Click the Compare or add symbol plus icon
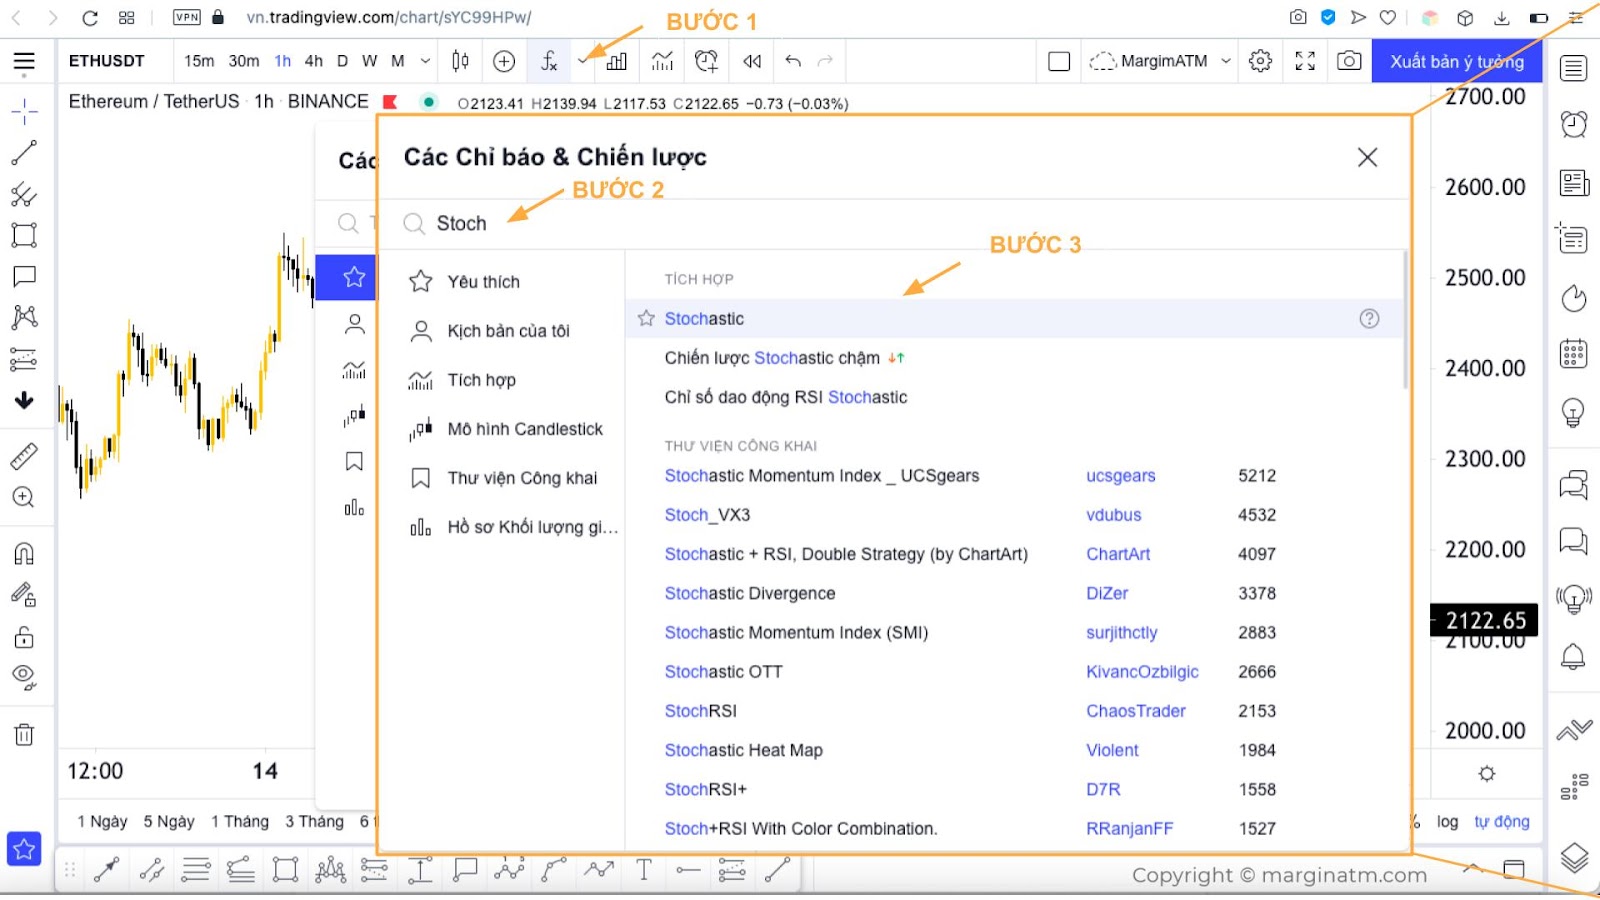 (x=504, y=61)
